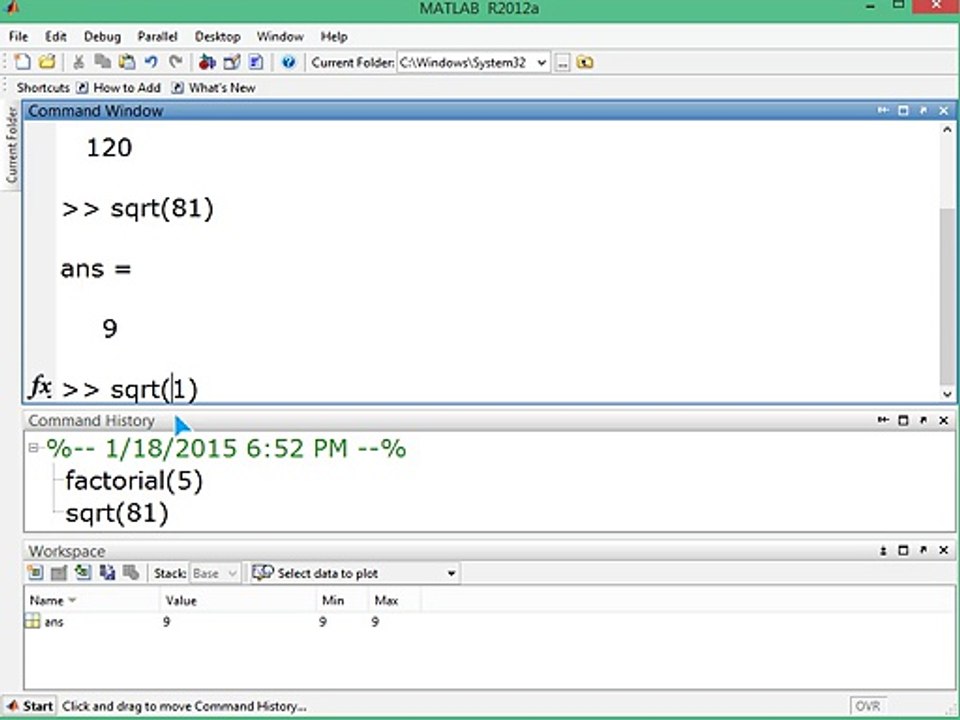Click the Value column header

point(238,601)
